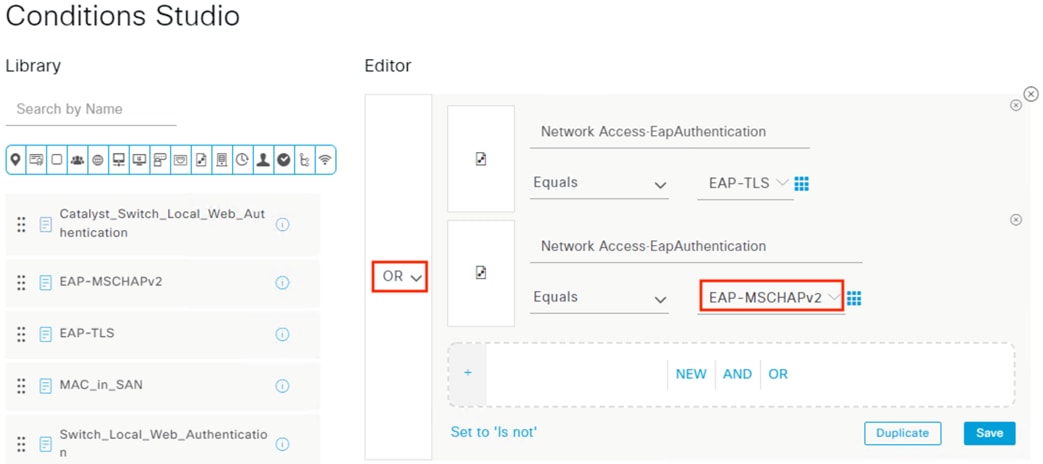Filter library by globe icon

[x=98, y=160]
